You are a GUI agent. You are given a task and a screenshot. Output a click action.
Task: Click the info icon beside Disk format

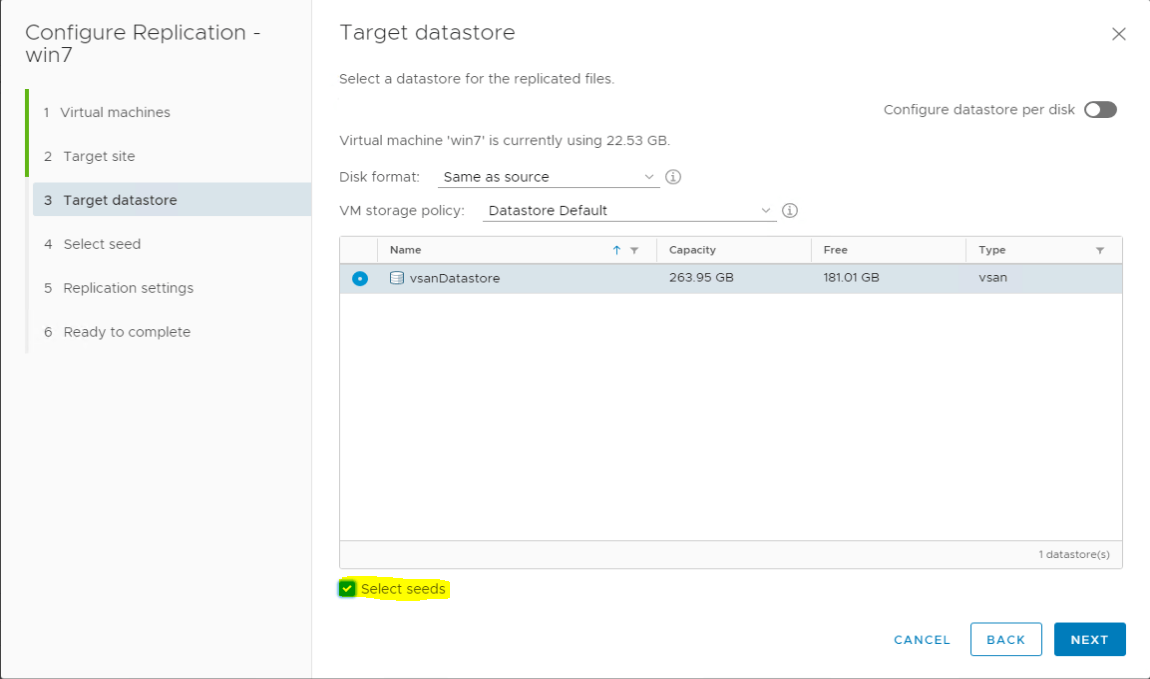pyautogui.click(x=673, y=177)
